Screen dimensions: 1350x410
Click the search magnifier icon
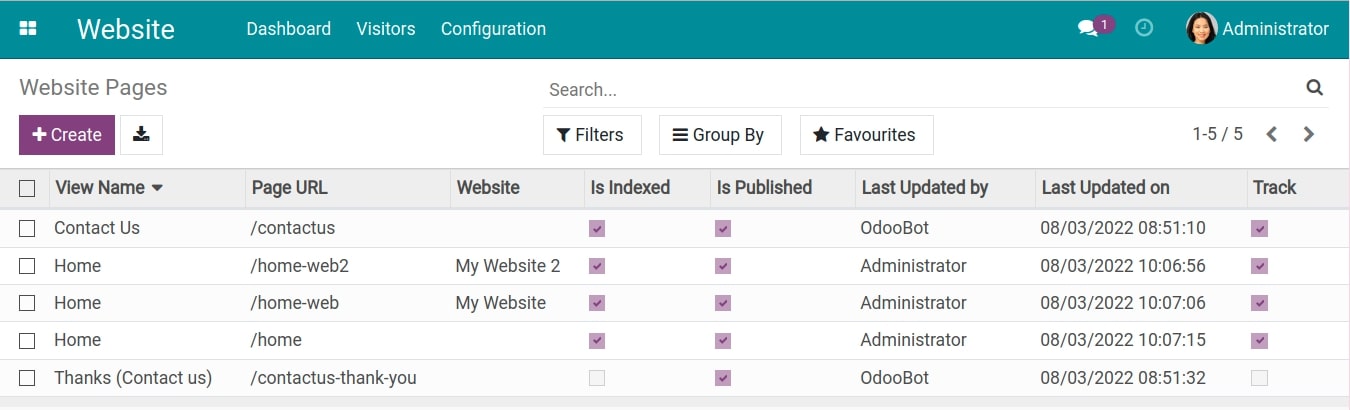tap(1314, 88)
